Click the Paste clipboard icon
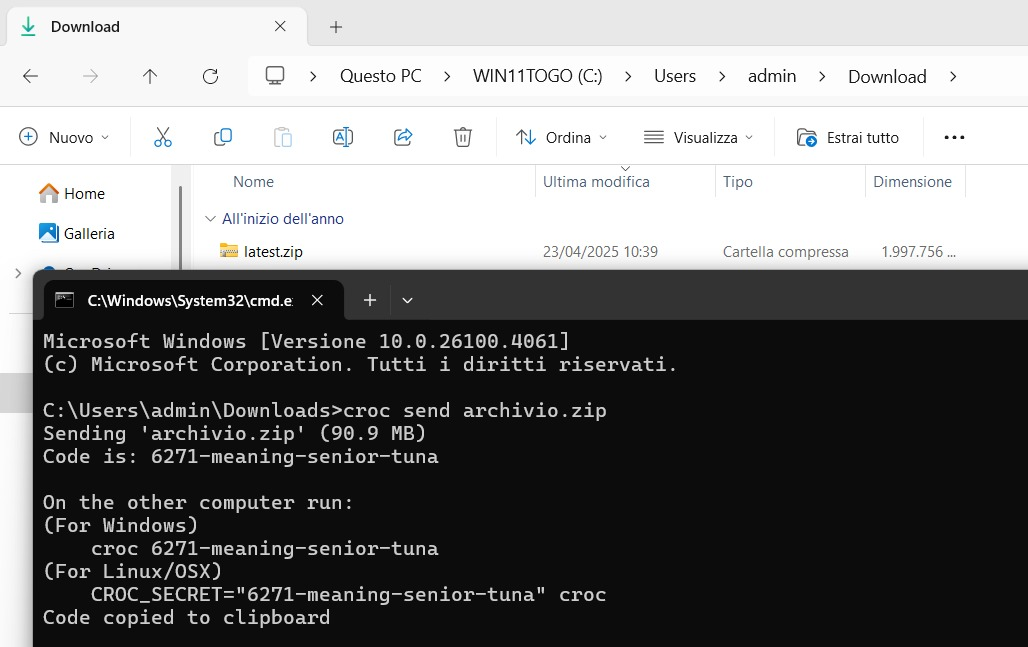The height and width of the screenshot is (647, 1028). [283, 137]
